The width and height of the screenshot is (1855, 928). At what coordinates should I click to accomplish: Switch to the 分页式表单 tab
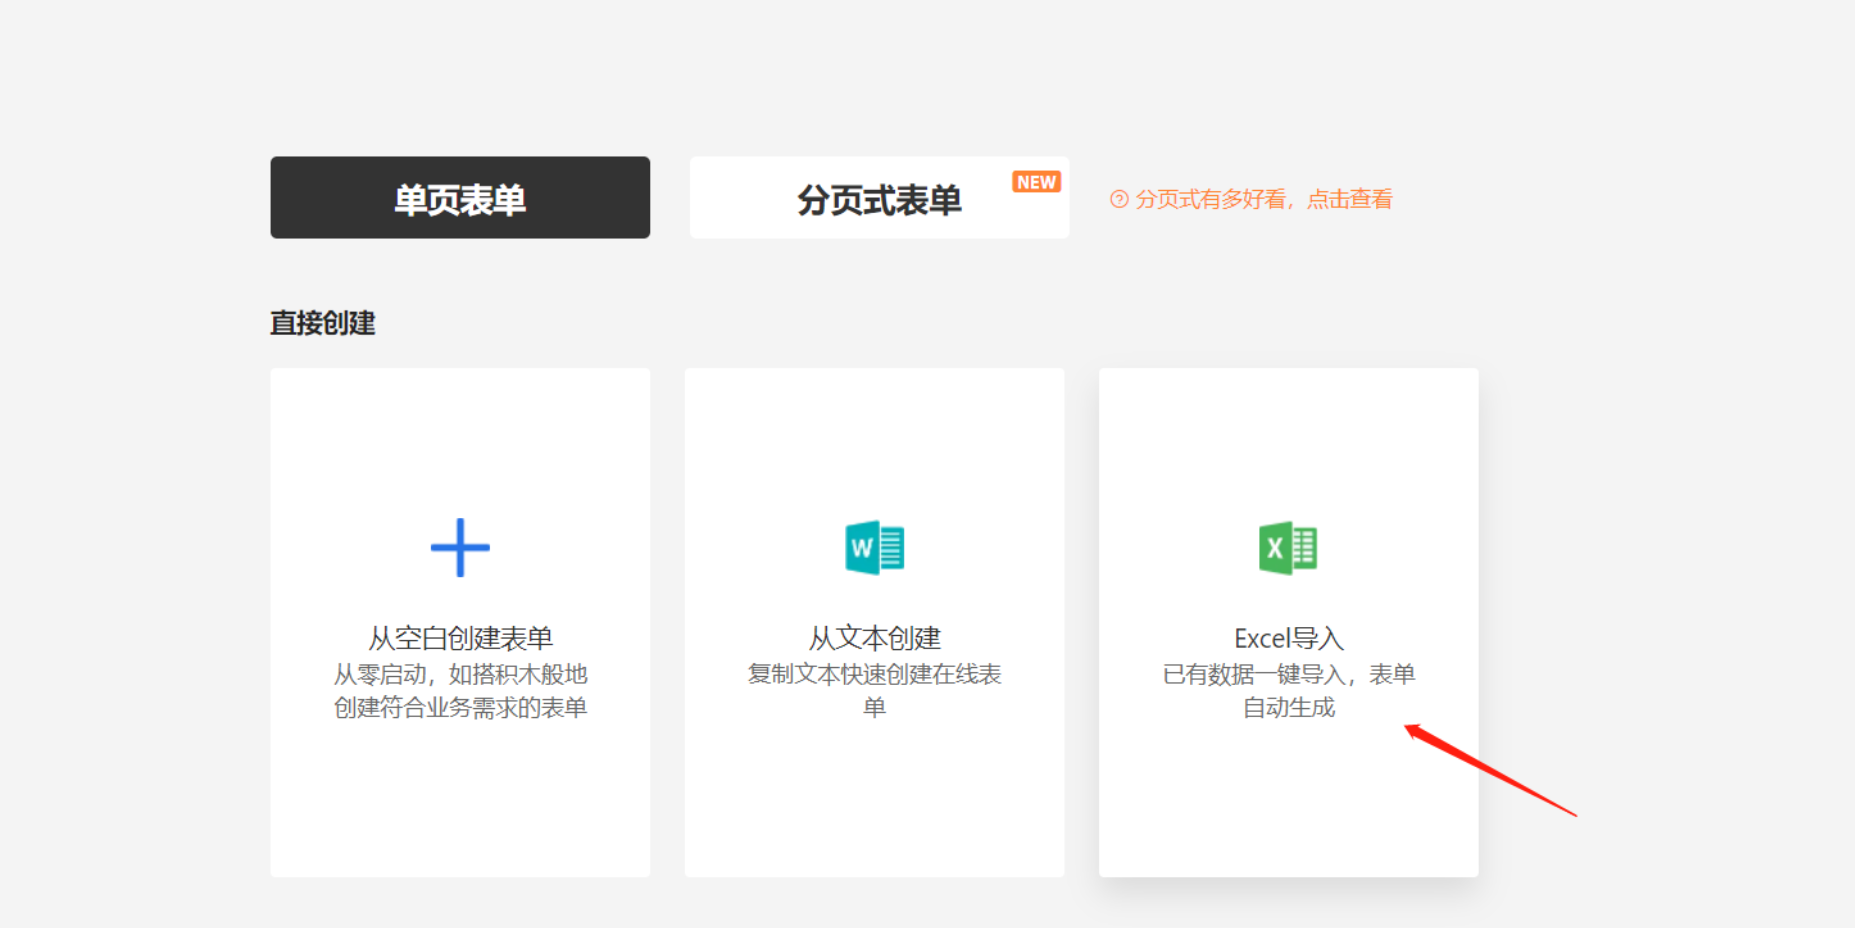880,197
